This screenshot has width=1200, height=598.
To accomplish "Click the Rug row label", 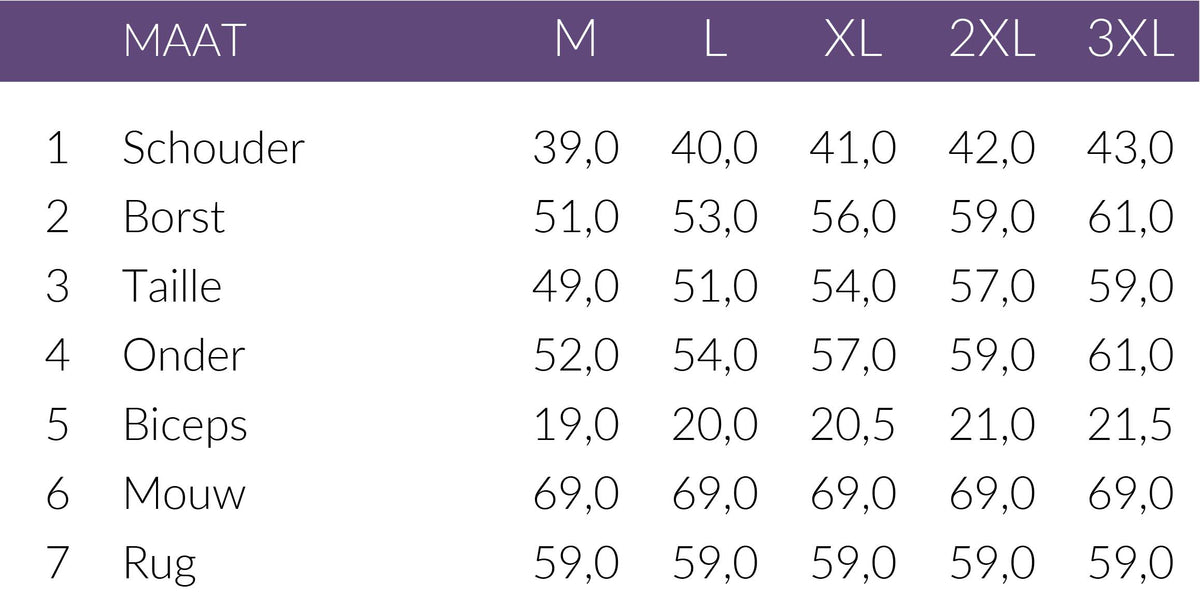I will pyautogui.click(x=159, y=564).
